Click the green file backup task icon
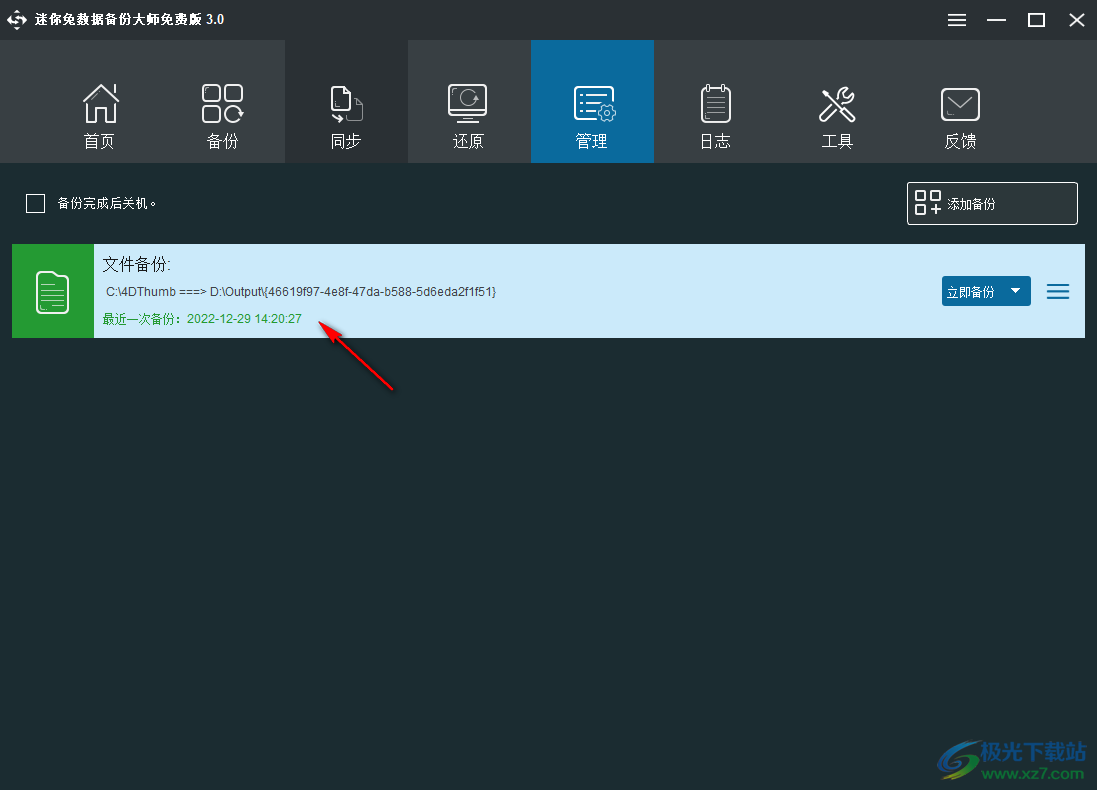 (x=53, y=291)
